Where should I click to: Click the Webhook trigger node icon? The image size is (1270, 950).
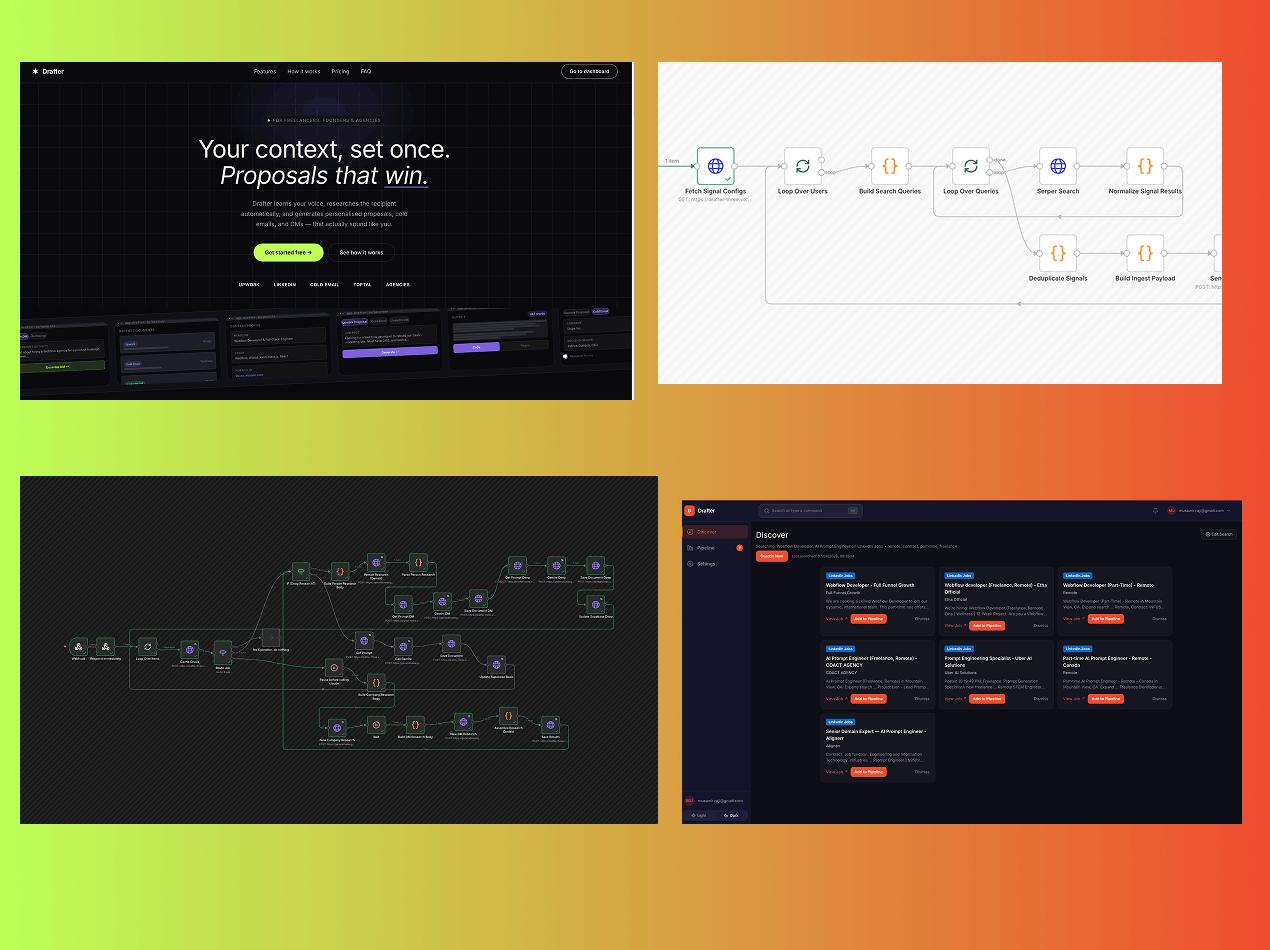pos(79,647)
